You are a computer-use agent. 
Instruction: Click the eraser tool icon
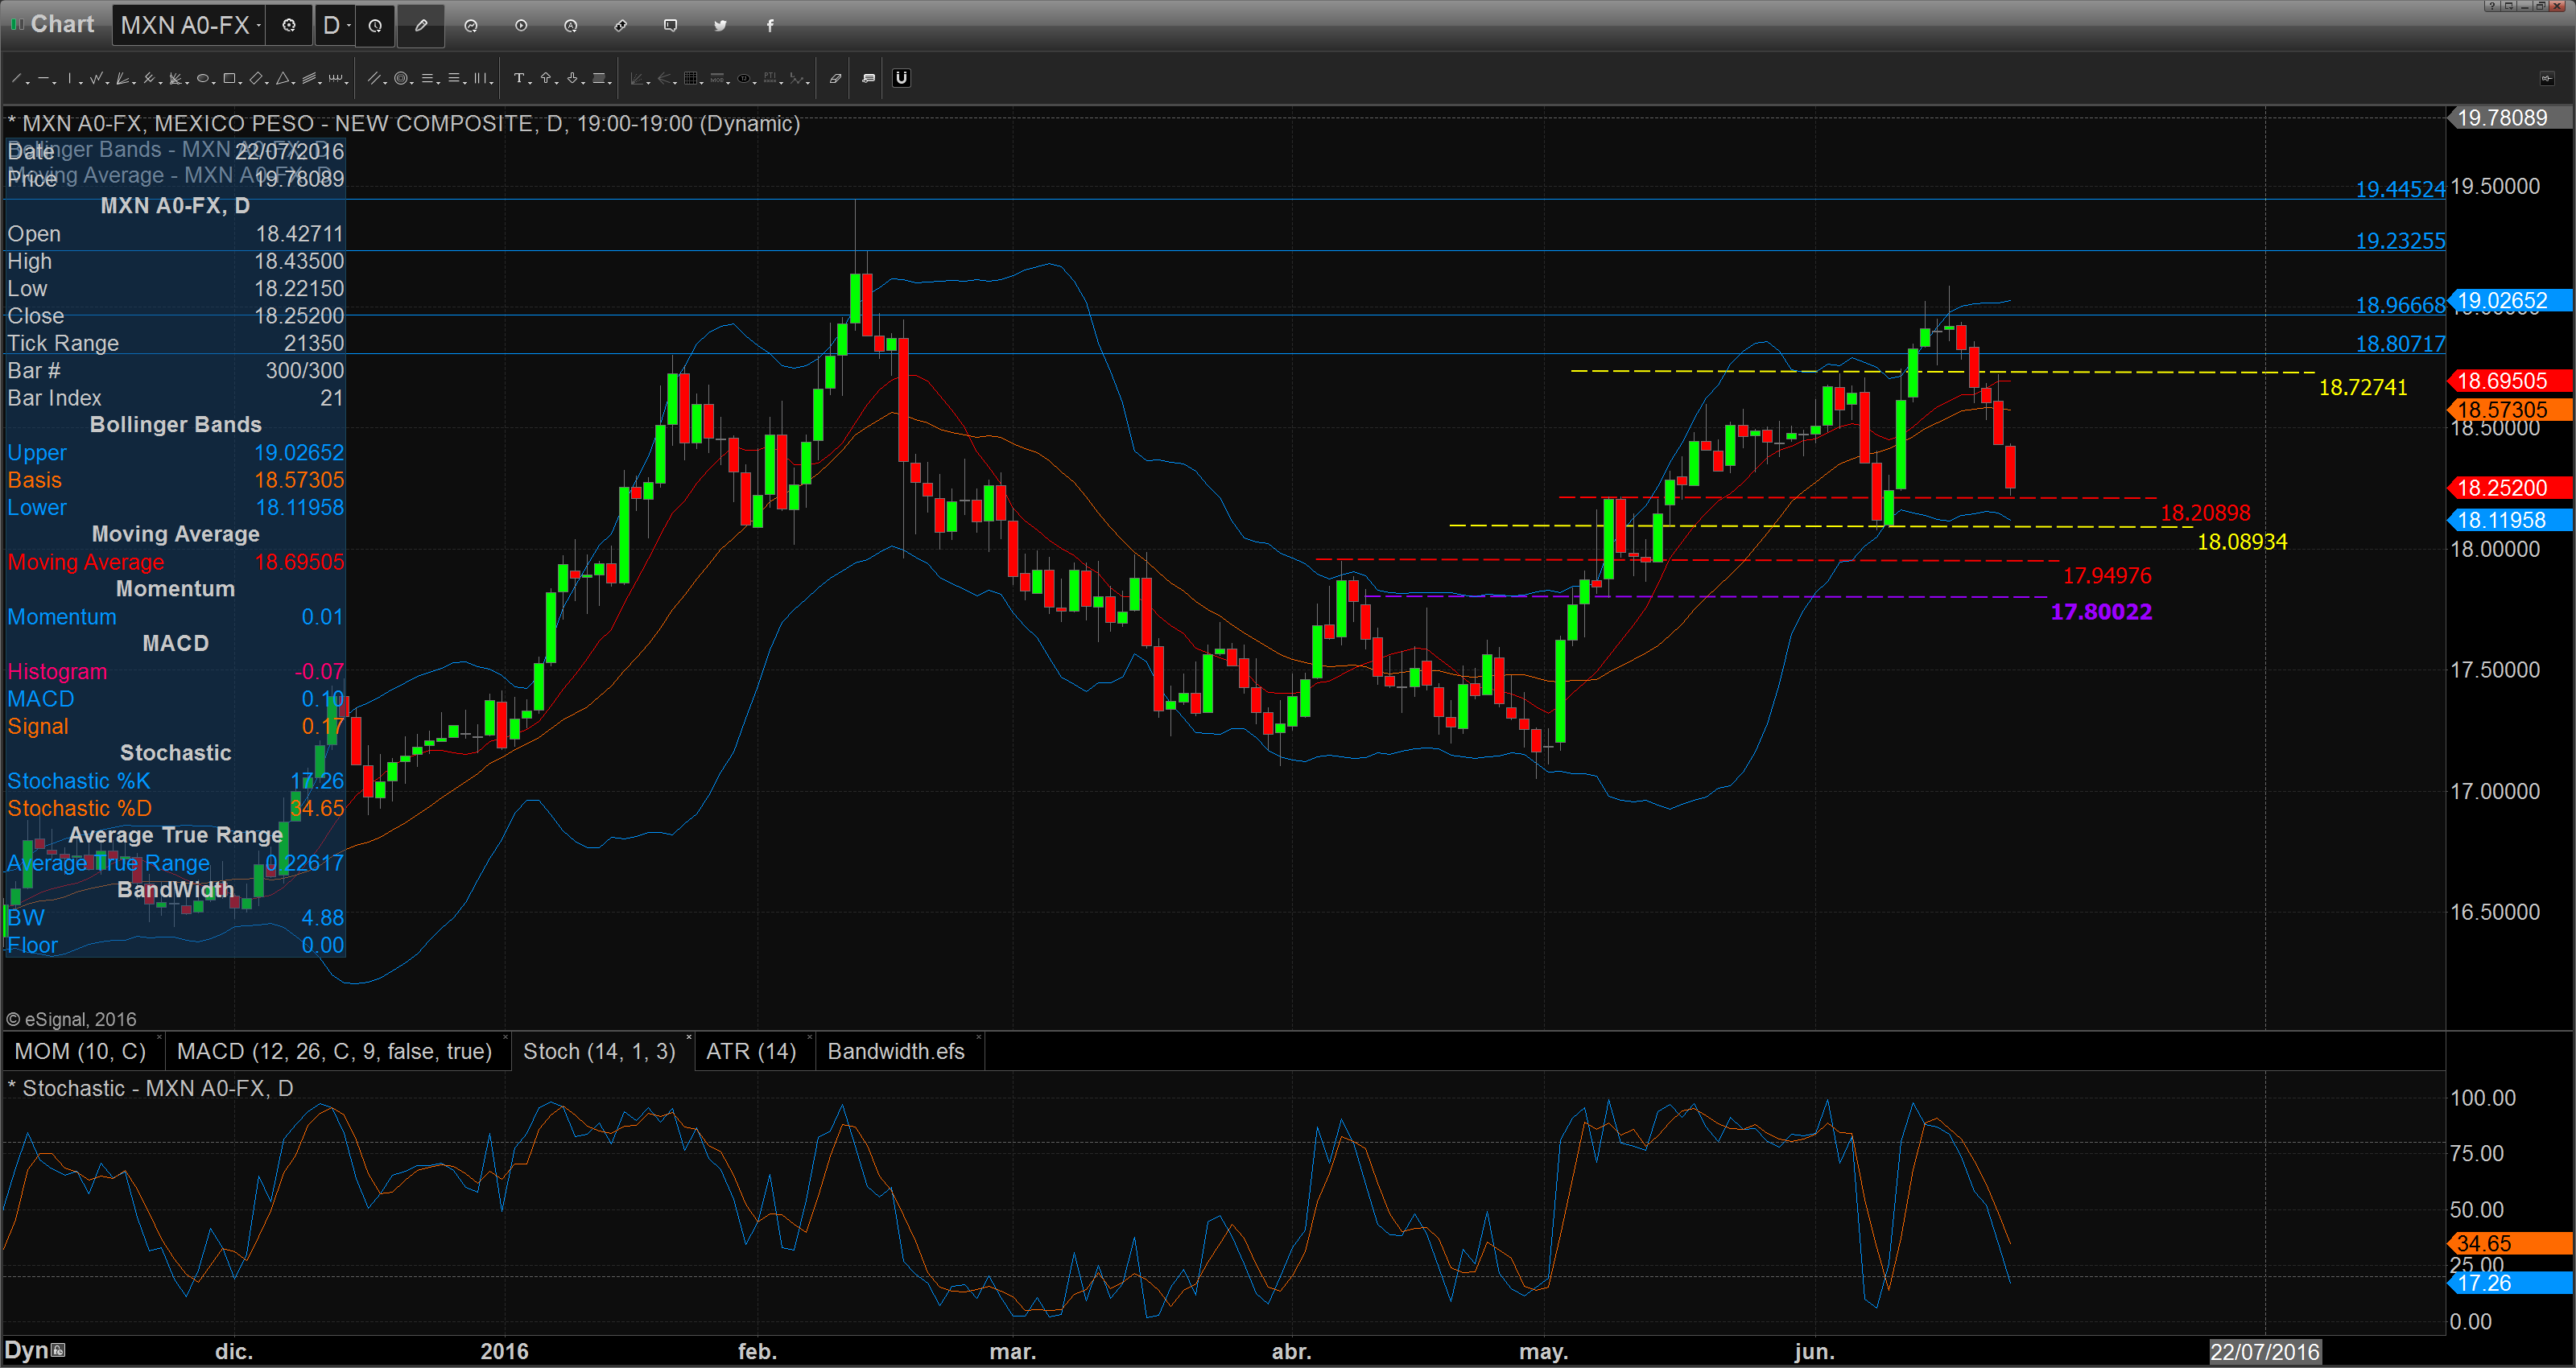[836, 78]
